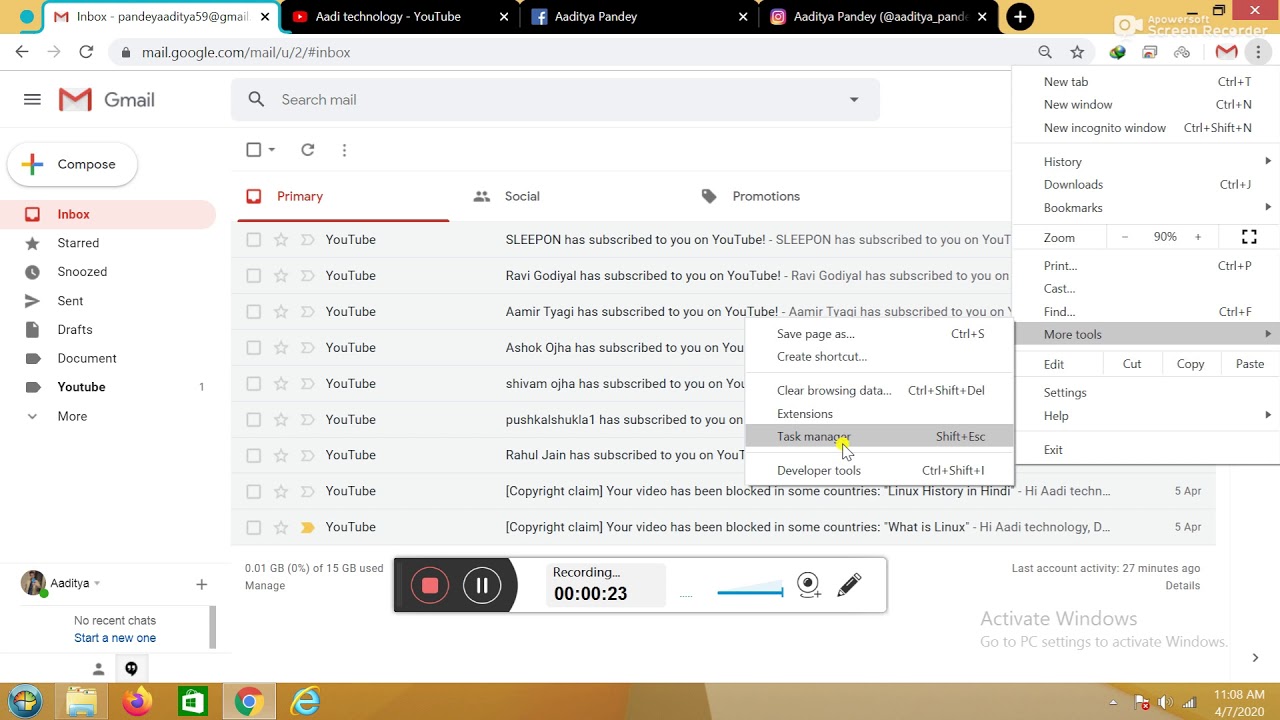Open new browser tab with plus button
This screenshot has width=1280, height=720.
click(x=1020, y=17)
